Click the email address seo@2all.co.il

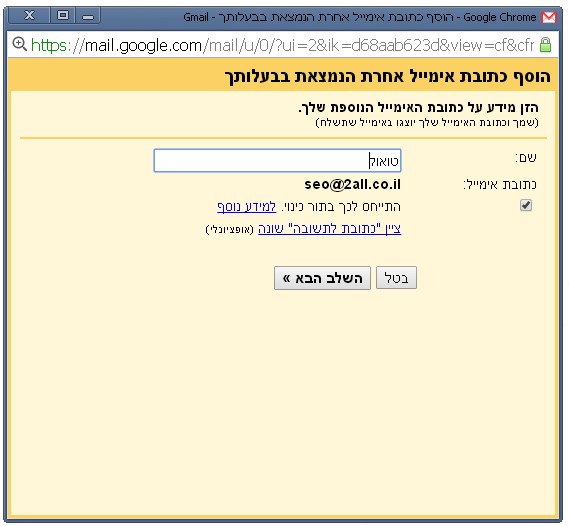tap(353, 184)
